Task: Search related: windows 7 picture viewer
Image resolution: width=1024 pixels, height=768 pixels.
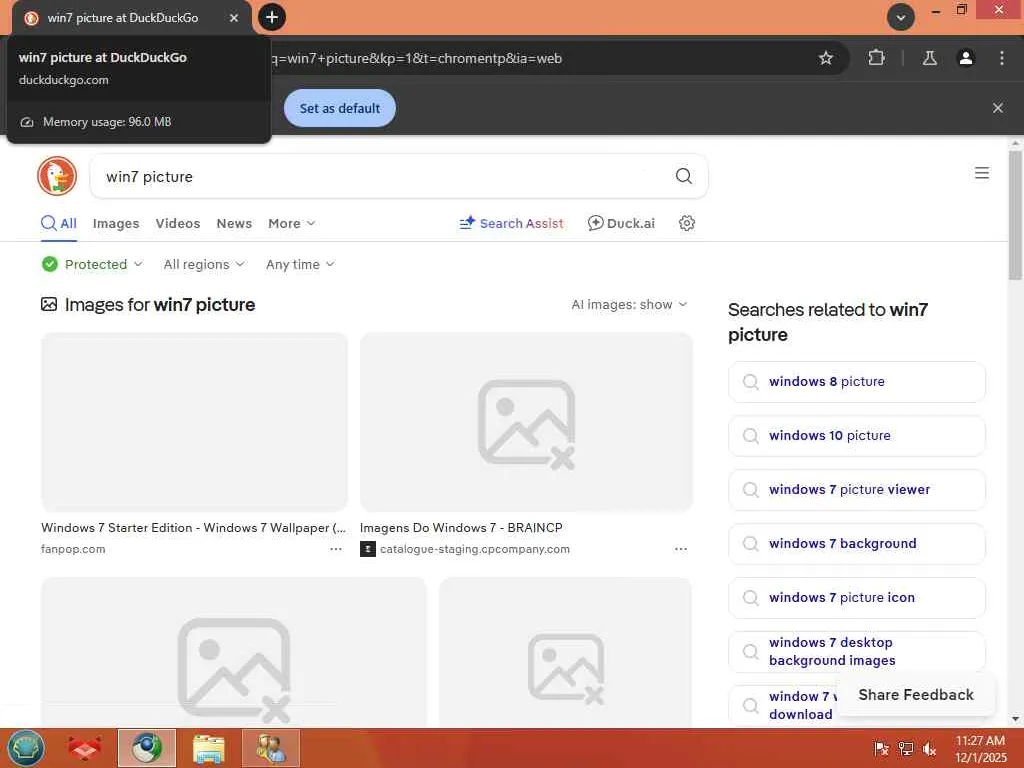Action: [x=856, y=490]
